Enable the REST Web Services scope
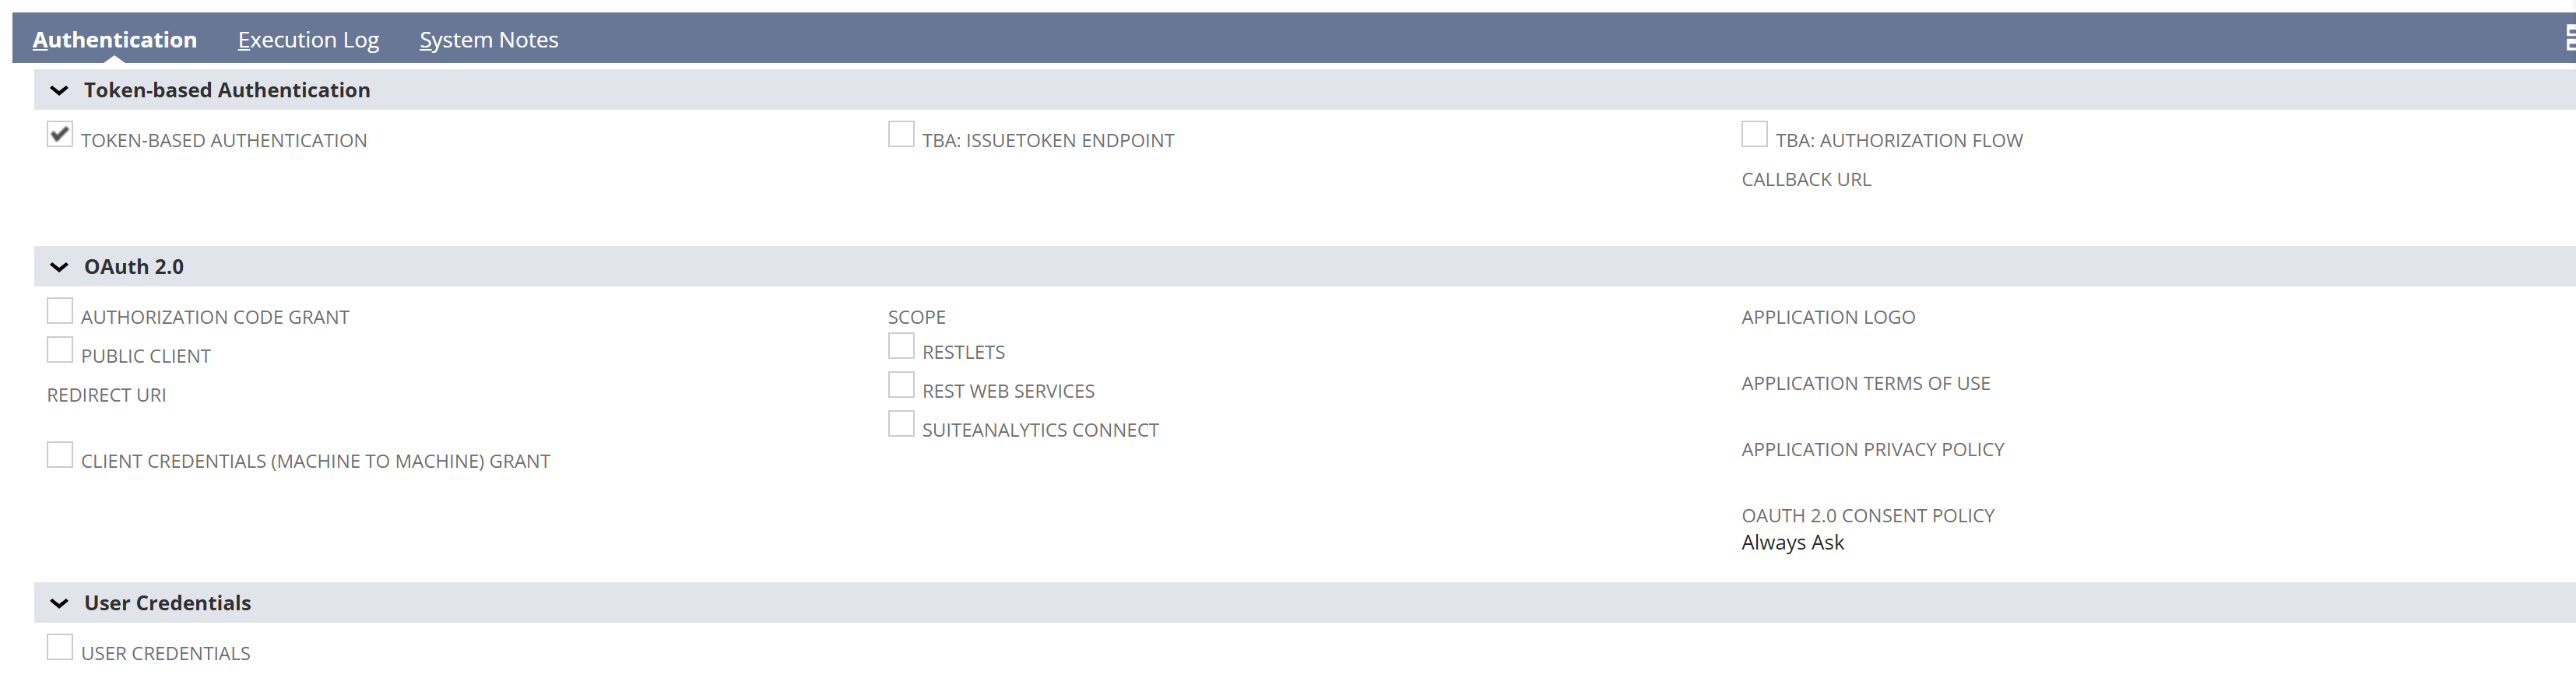The height and width of the screenshot is (685, 2576). click(x=901, y=385)
